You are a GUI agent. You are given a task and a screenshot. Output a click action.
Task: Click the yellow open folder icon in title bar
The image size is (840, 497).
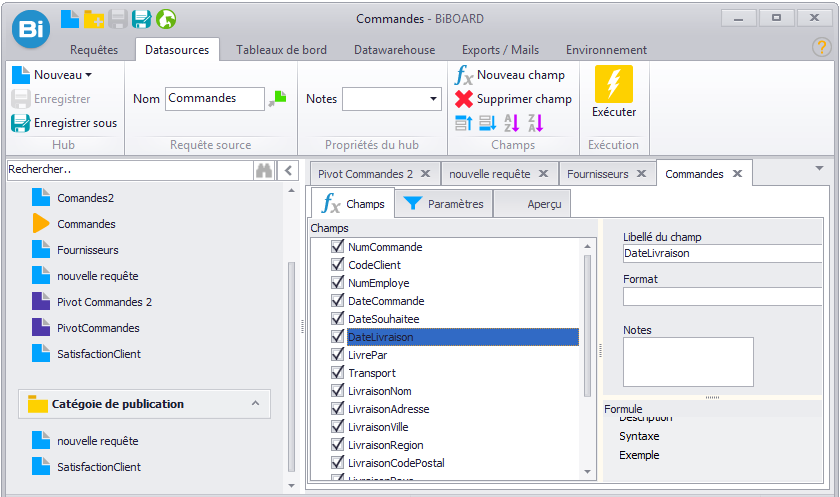[x=94, y=19]
